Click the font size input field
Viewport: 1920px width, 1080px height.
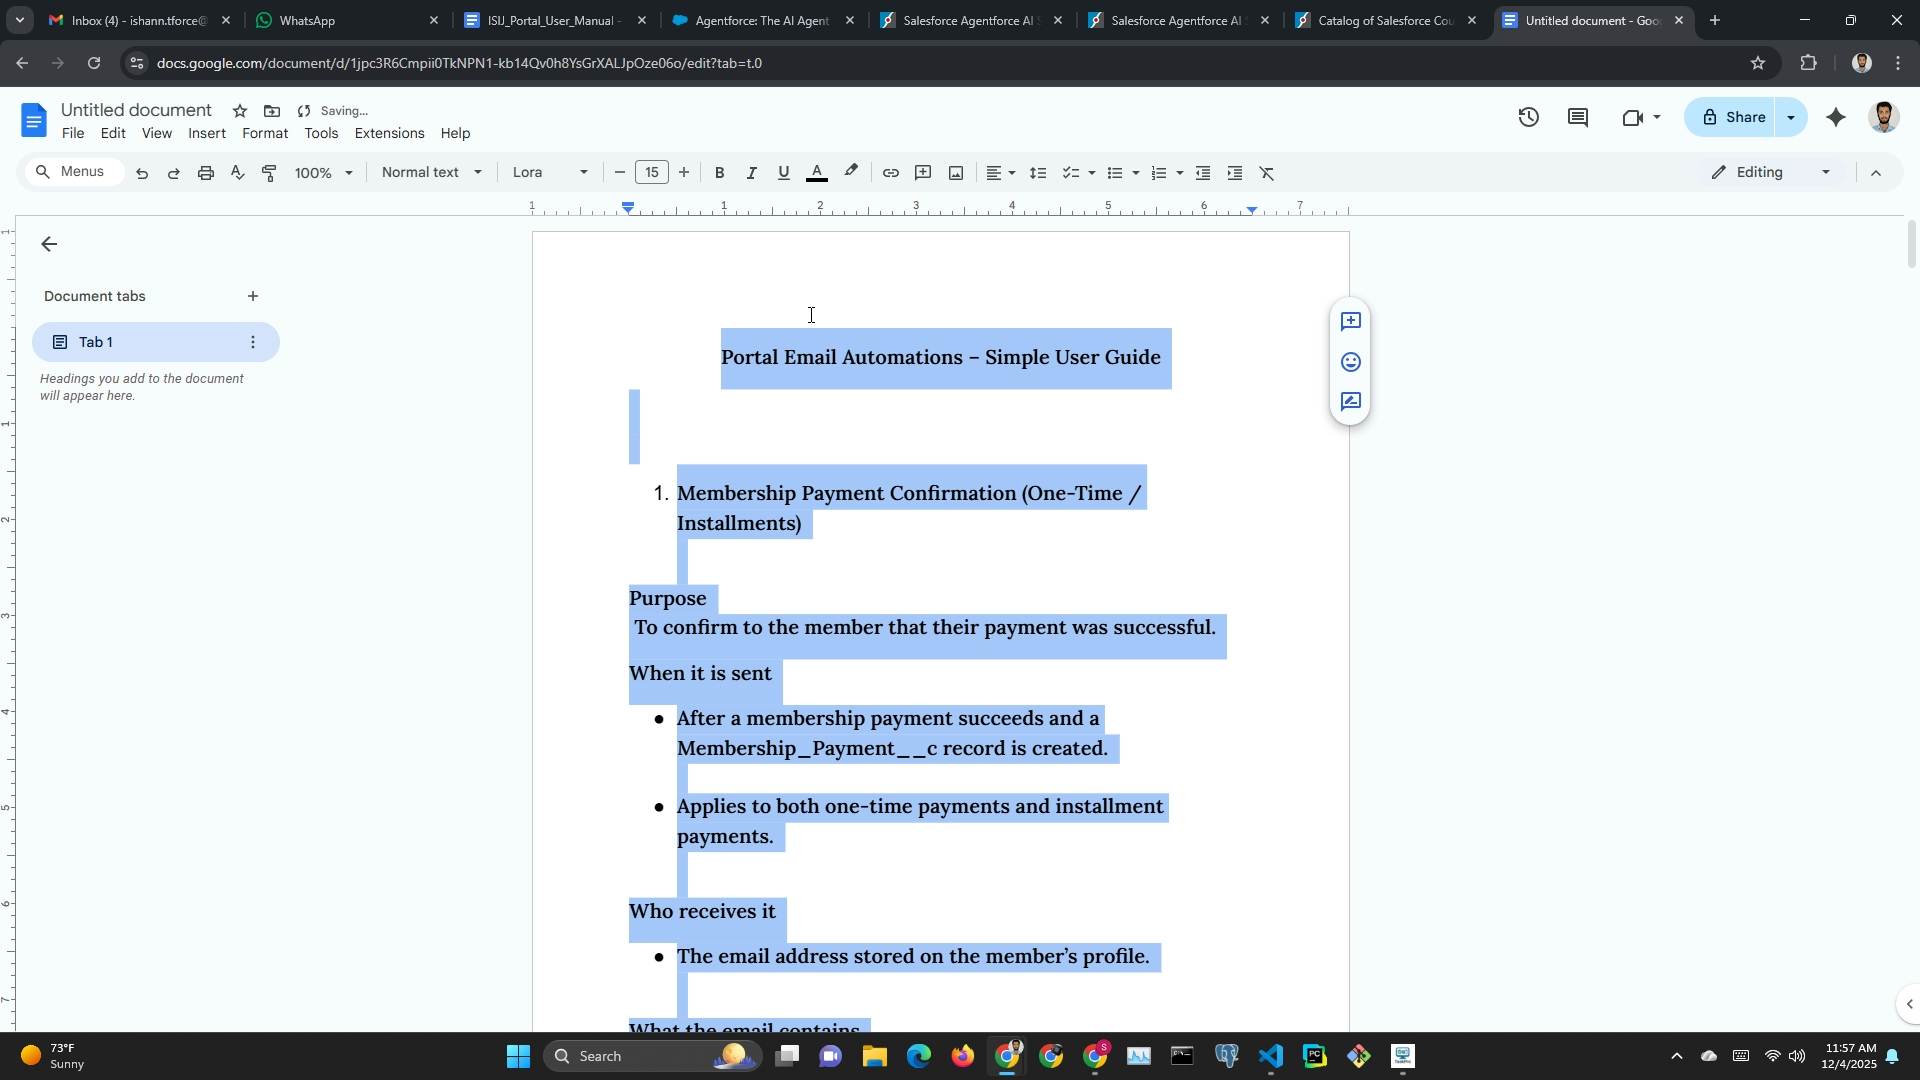tap(652, 173)
